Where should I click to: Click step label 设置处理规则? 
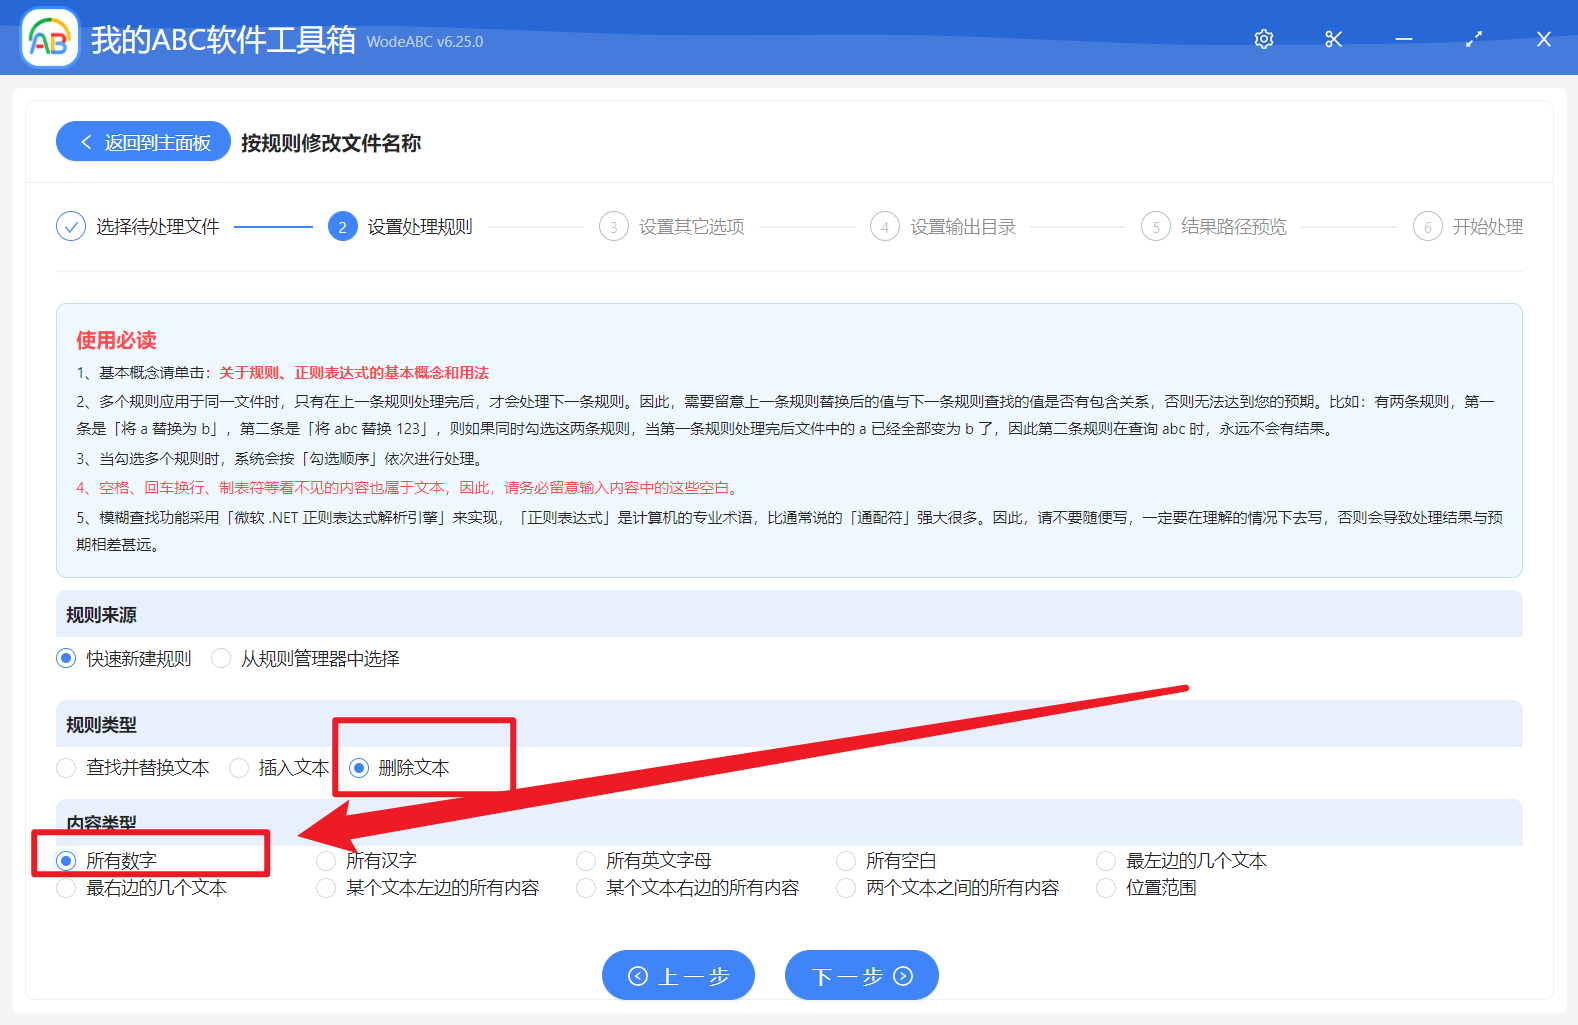[420, 227]
